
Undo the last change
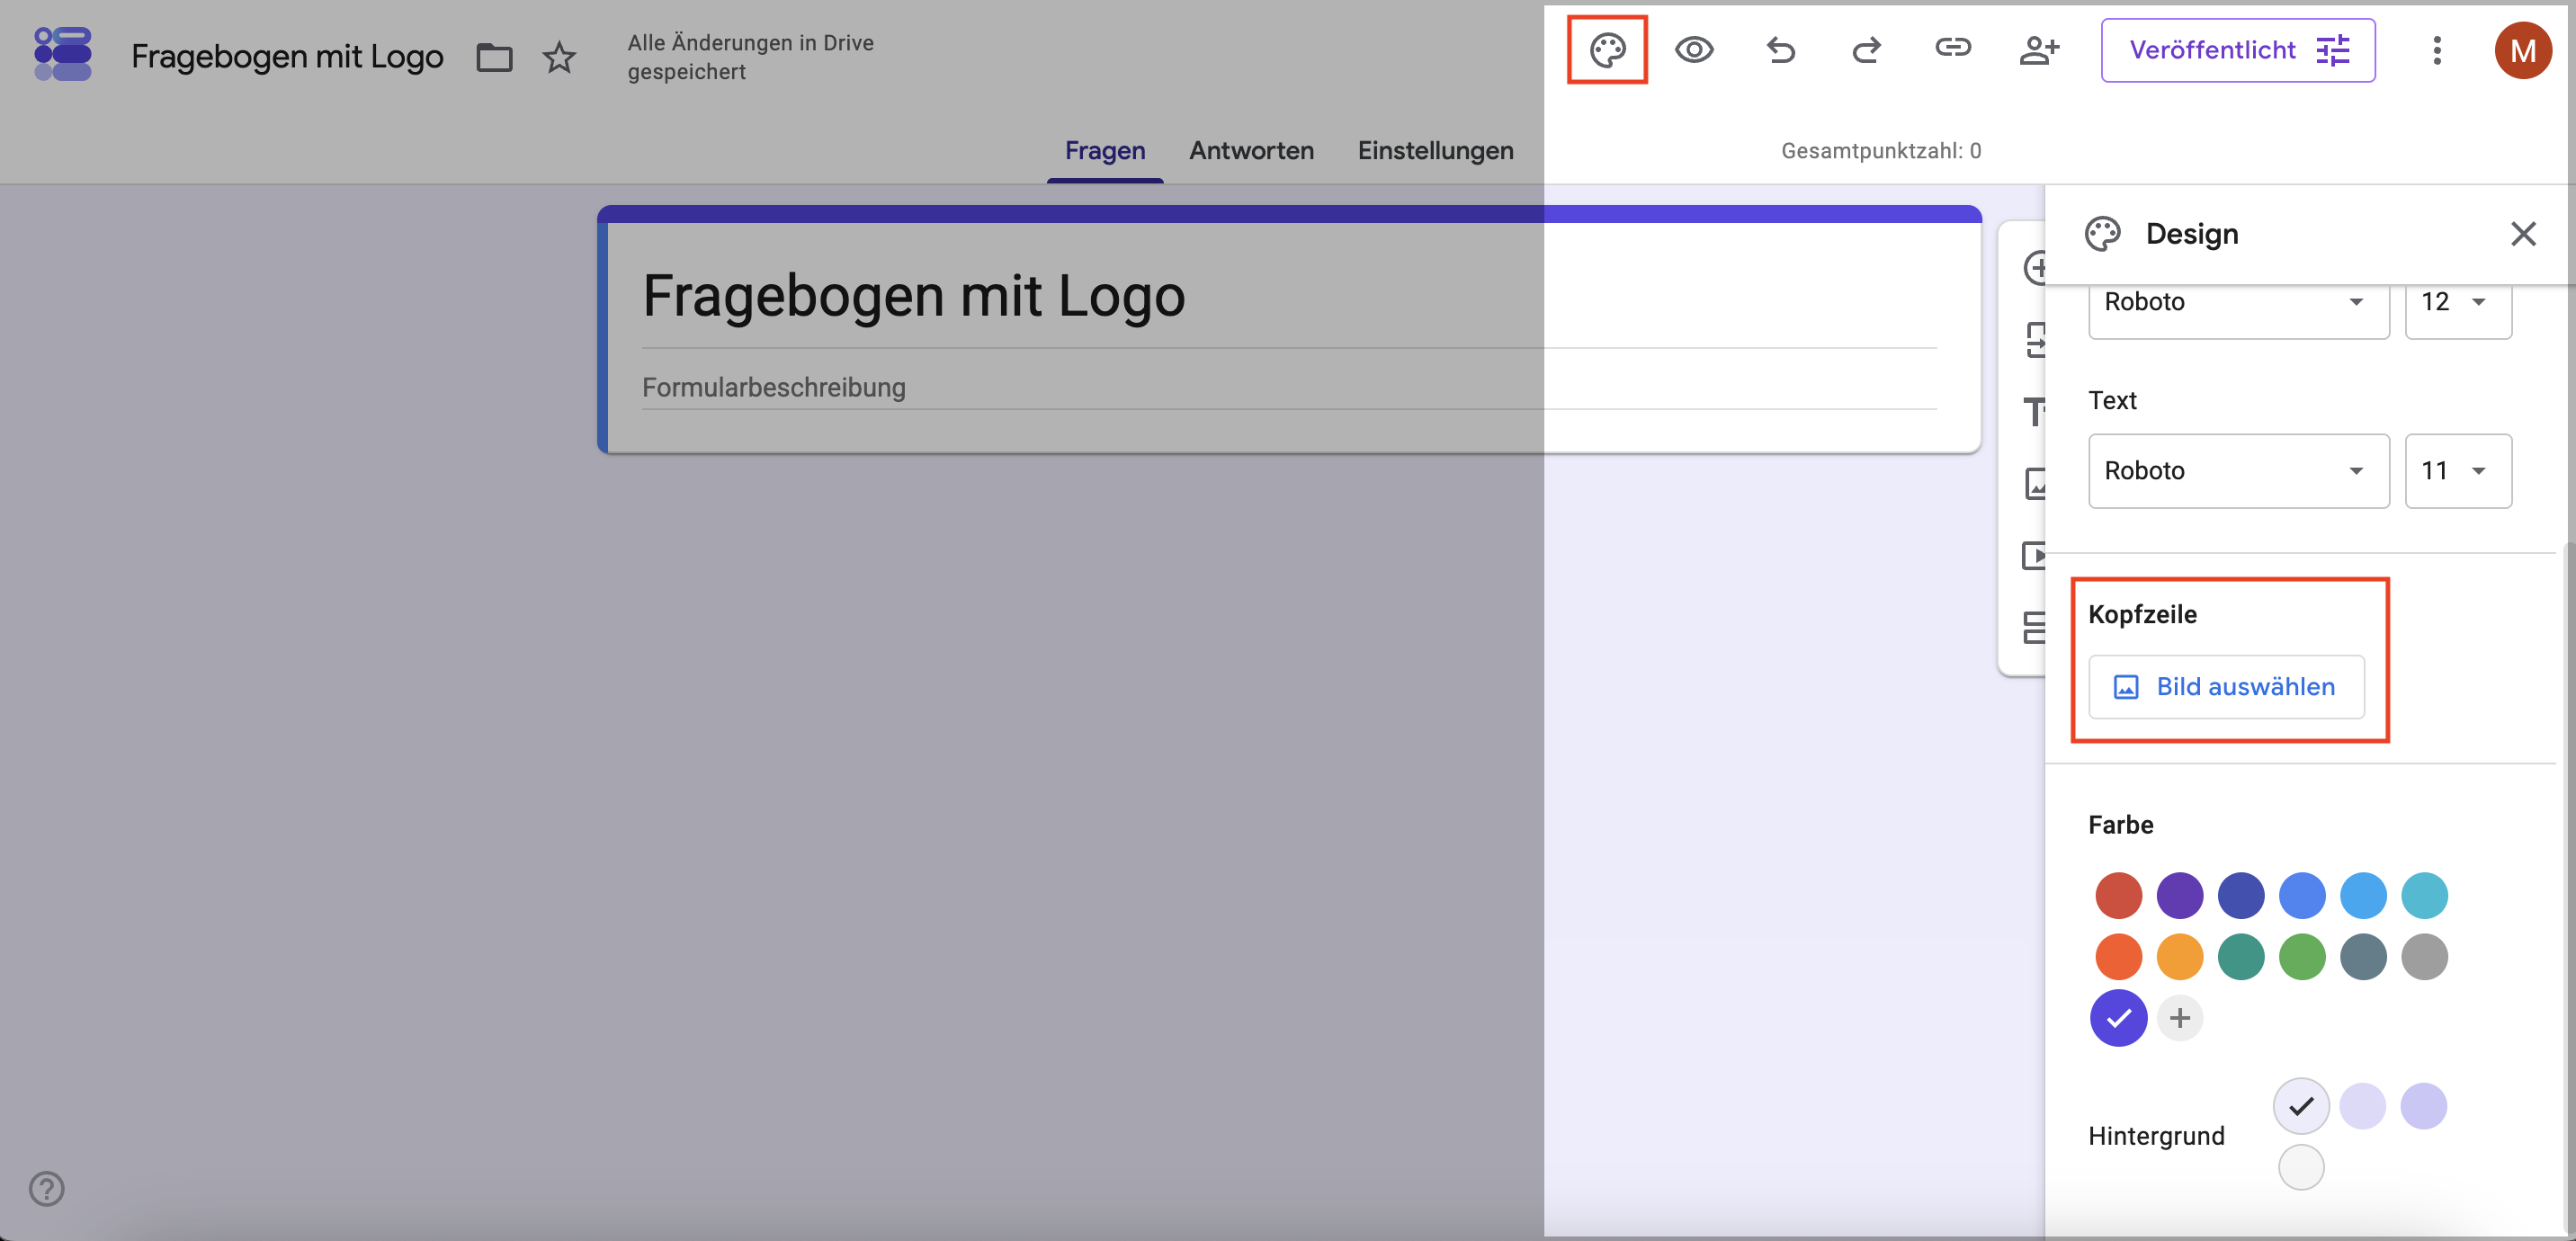tap(1780, 50)
